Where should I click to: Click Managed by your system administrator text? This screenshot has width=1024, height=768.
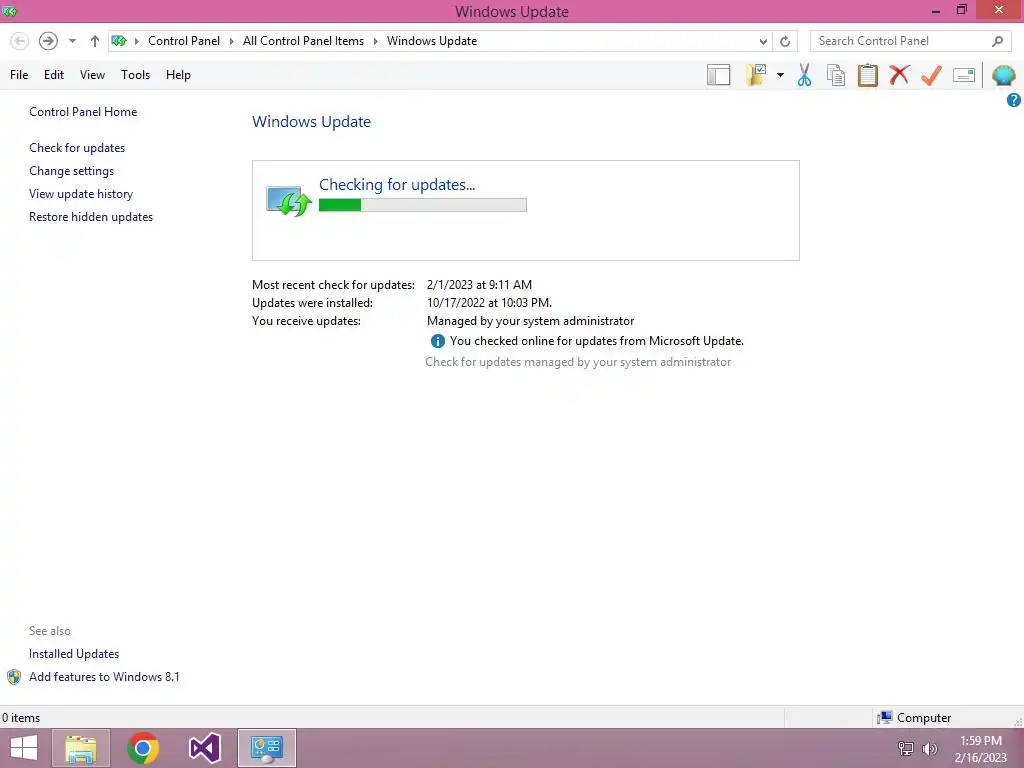530,321
